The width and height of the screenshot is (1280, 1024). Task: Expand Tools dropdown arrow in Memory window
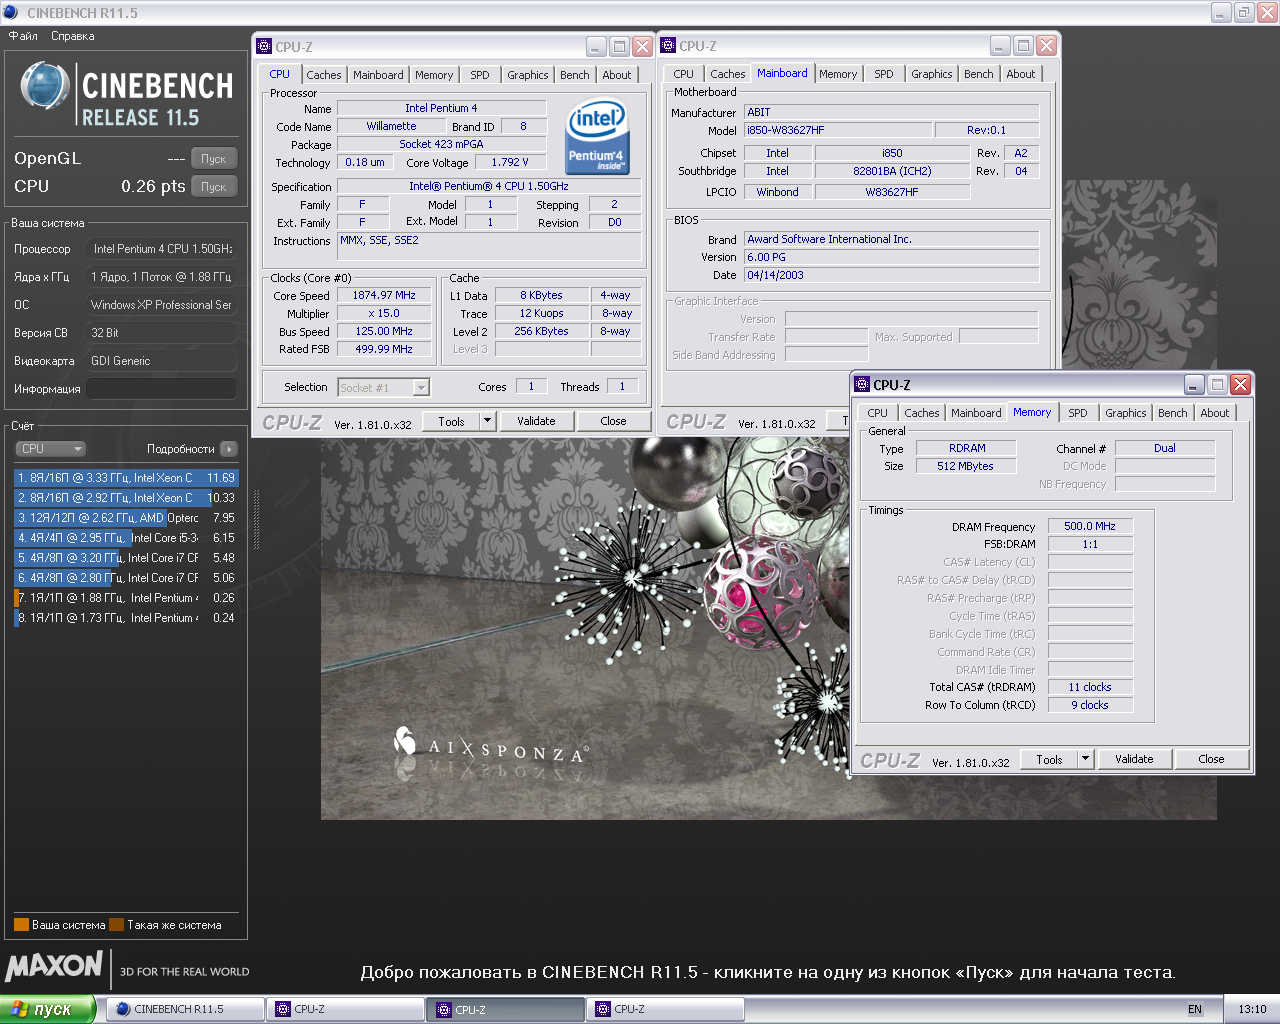1085,759
